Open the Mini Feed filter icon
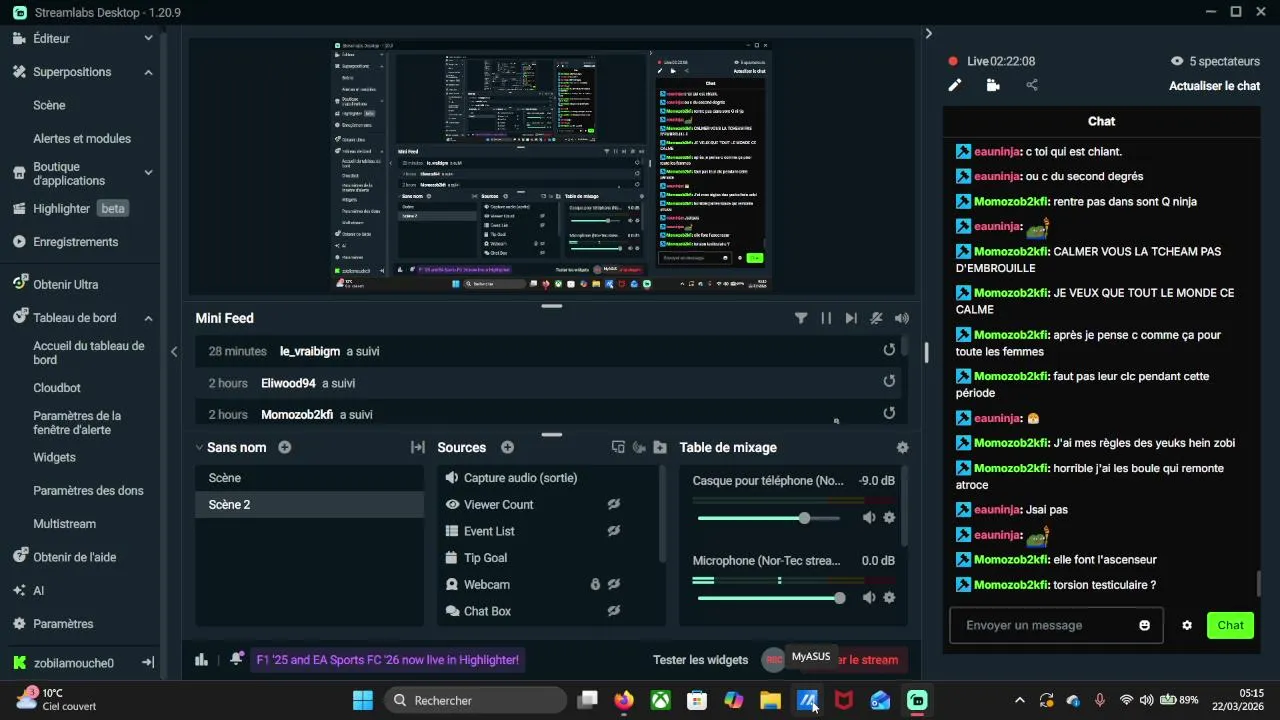1280x720 pixels. point(801,318)
